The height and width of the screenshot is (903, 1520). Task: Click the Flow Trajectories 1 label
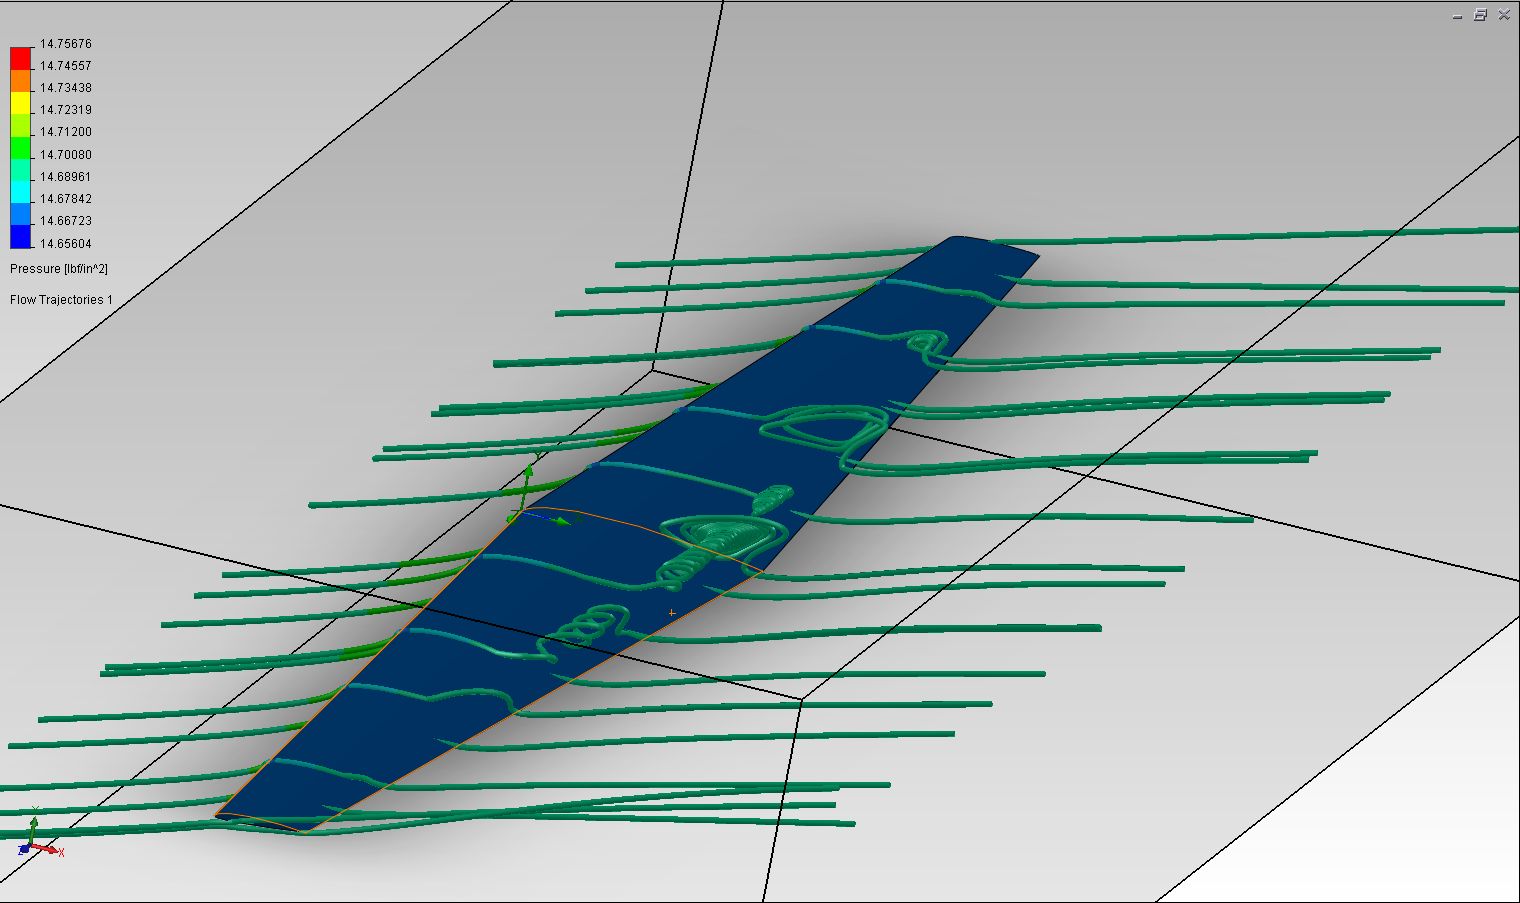(61, 300)
